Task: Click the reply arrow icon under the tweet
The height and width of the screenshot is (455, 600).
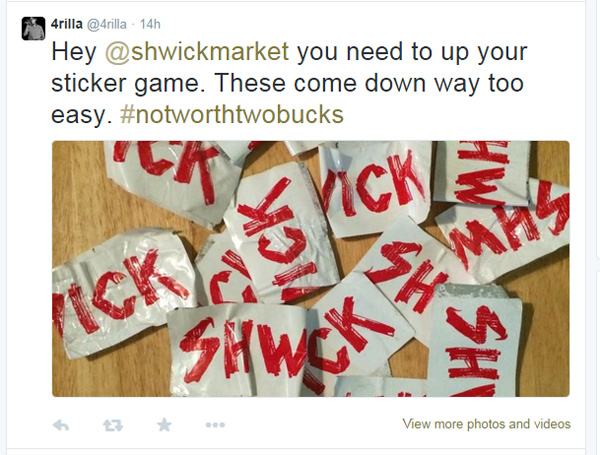Action: [61, 425]
